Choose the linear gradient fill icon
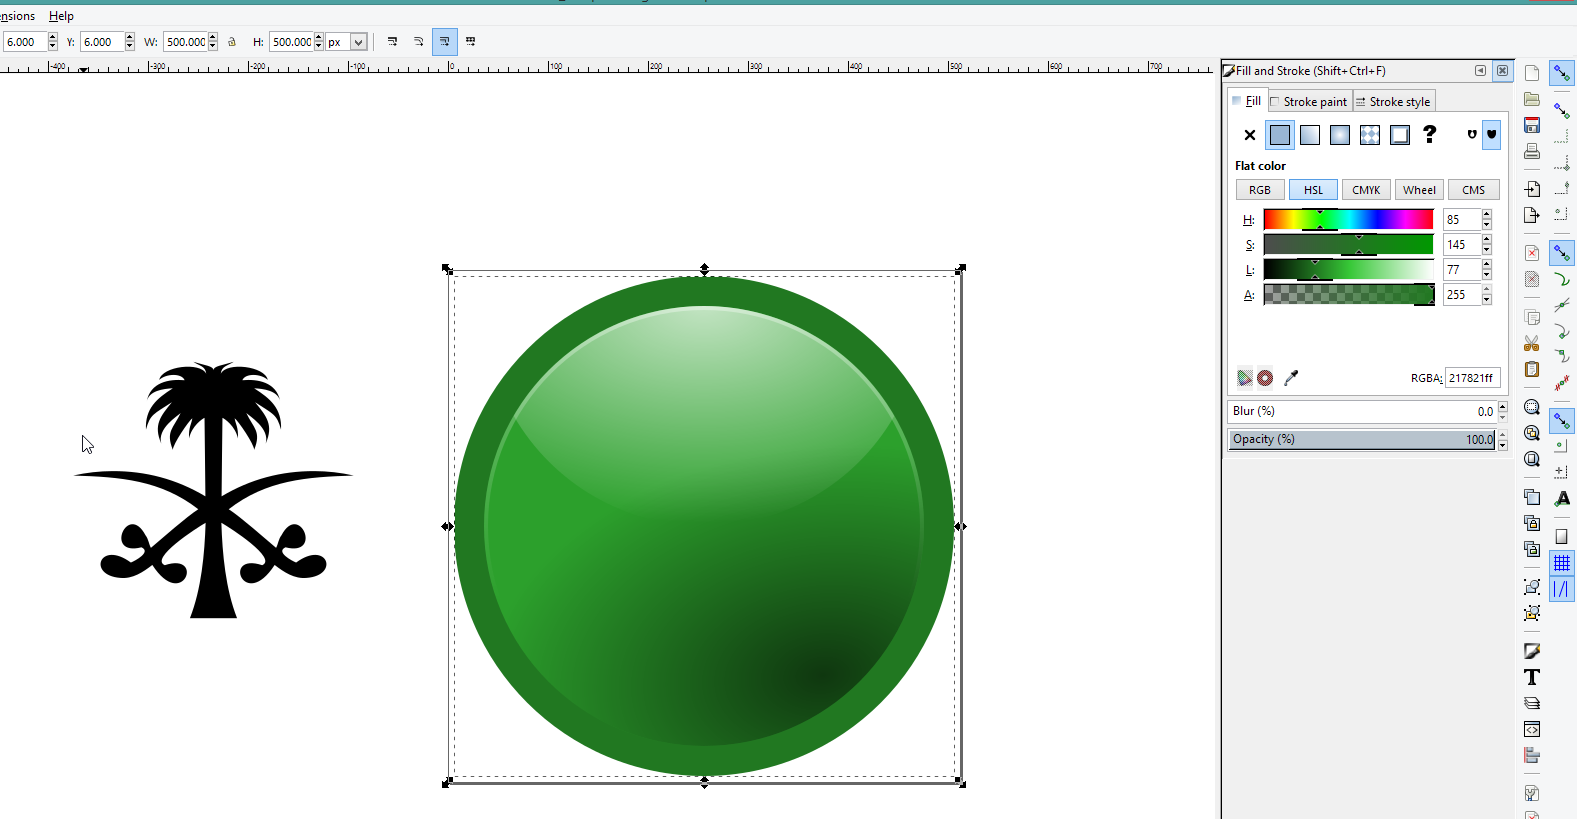The width and height of the screenshot is (1577, 819). point(1309,135)
